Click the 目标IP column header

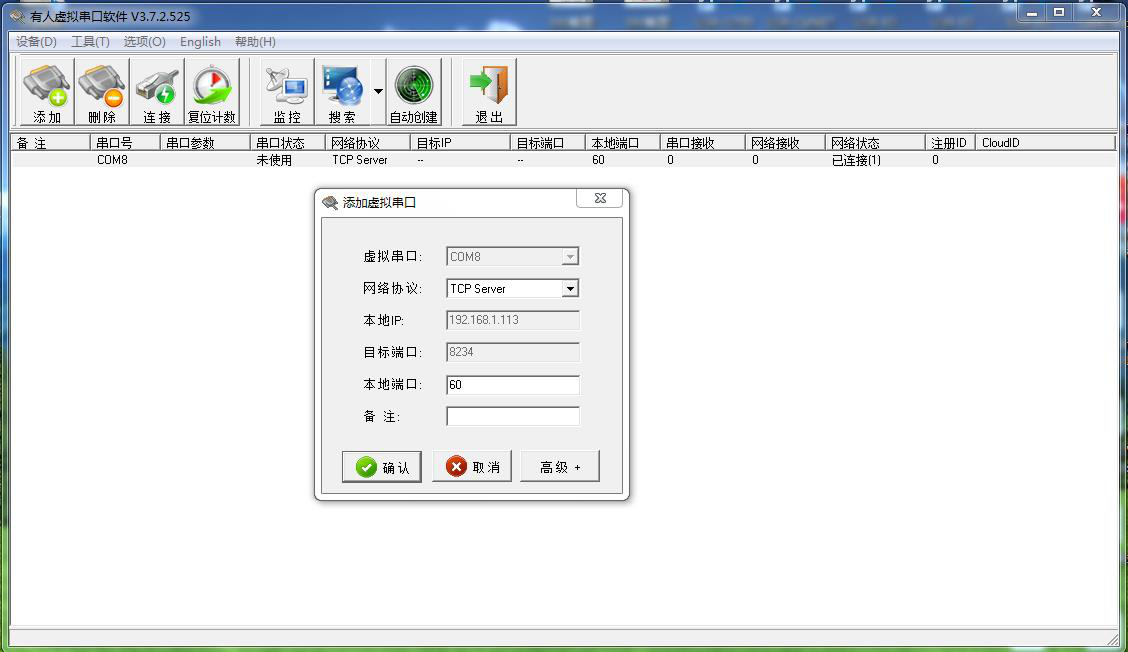(460, 142)
